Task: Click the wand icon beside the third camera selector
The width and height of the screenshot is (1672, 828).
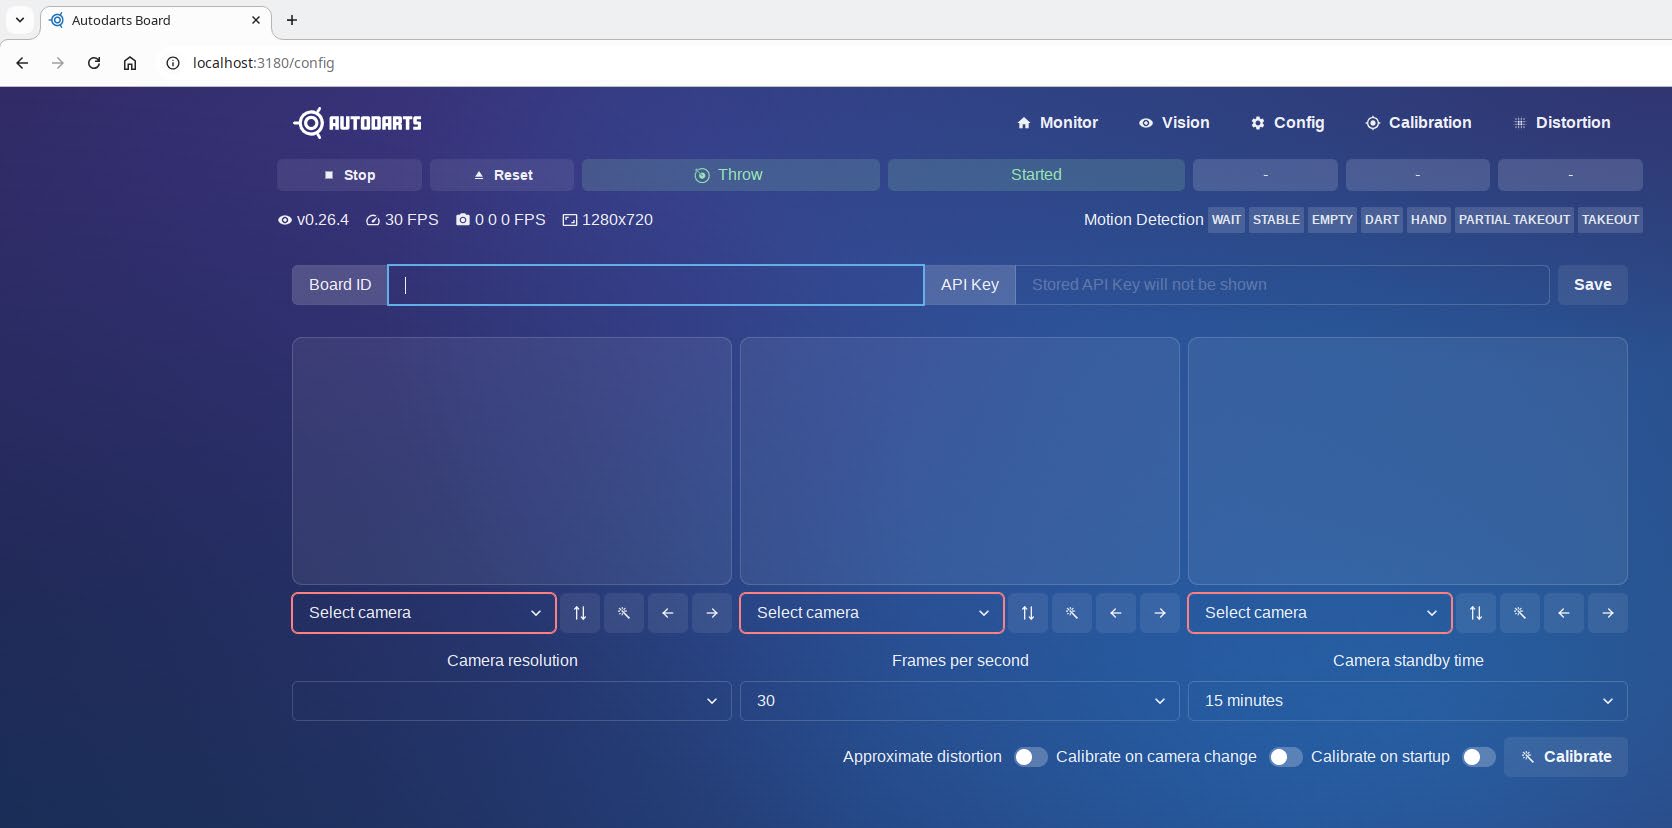Action: pyautogui.click(x=1520, y=613)
